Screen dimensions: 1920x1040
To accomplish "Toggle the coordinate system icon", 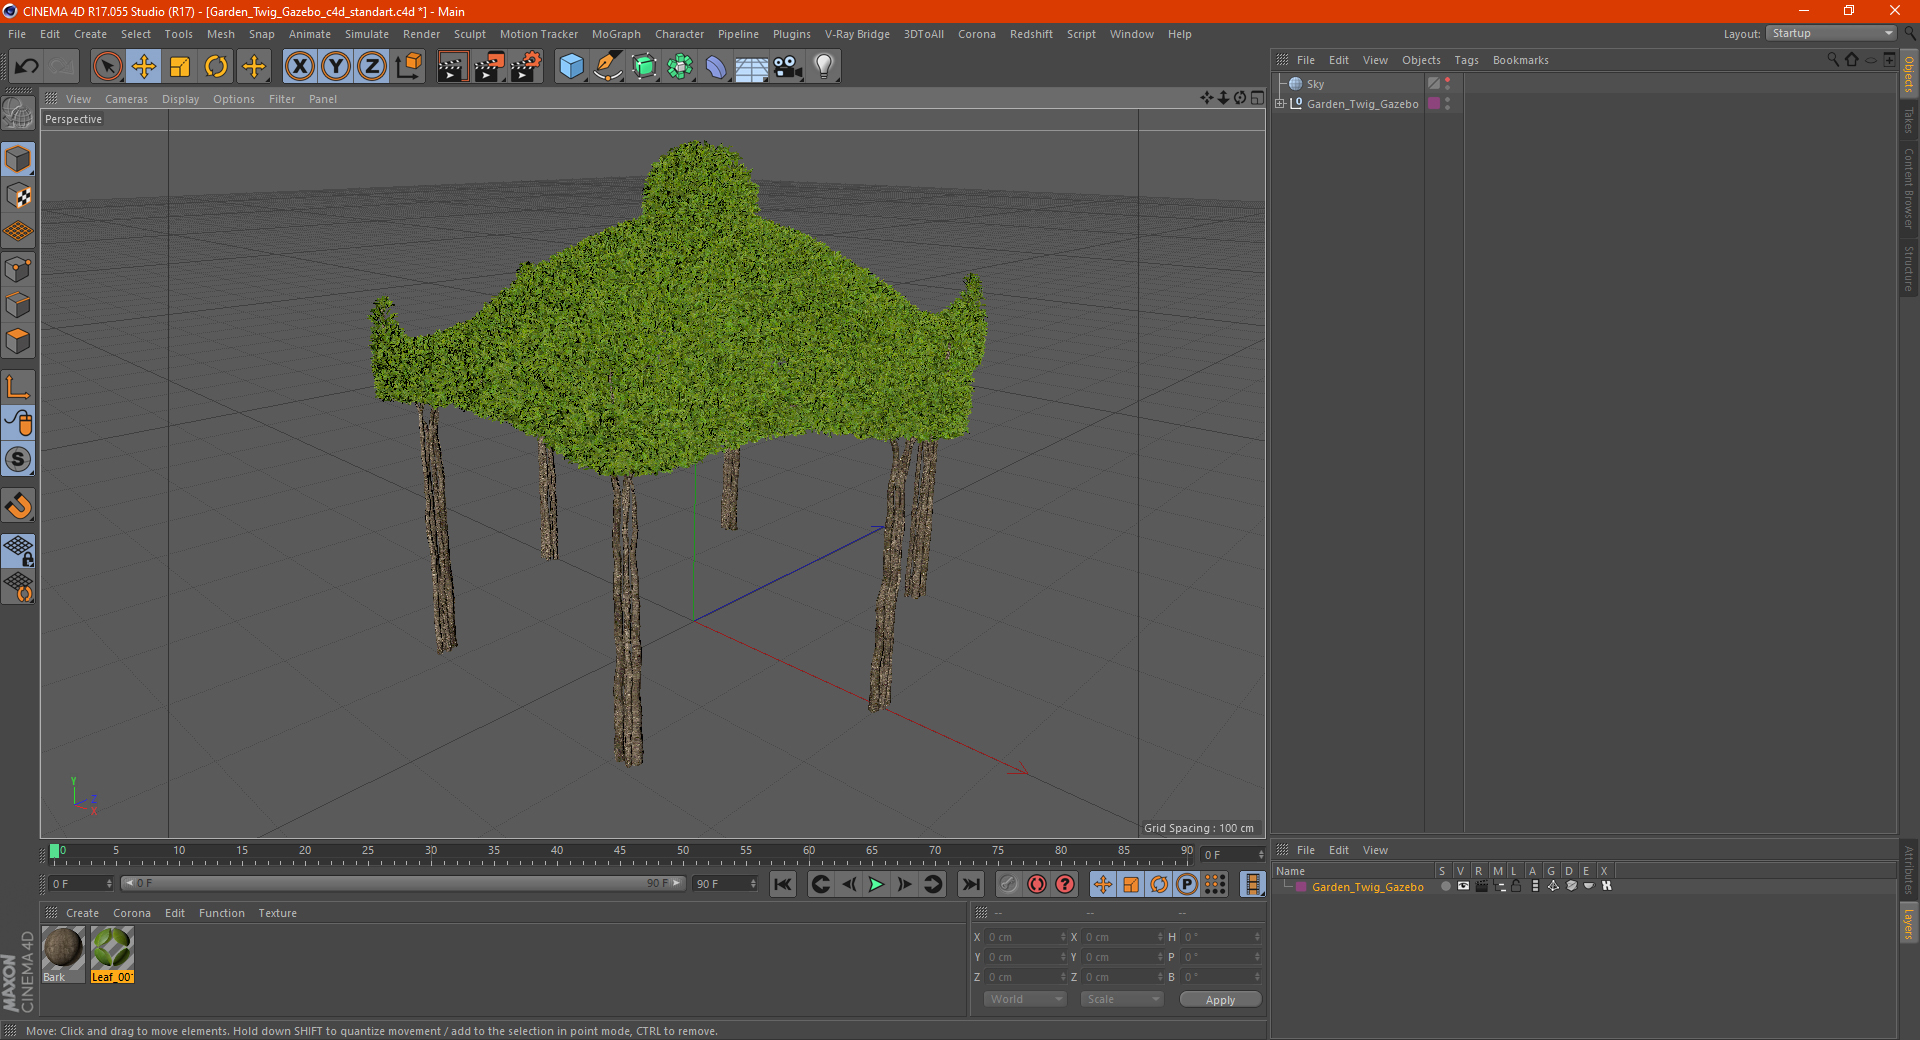I will click(x=408, y=67).
